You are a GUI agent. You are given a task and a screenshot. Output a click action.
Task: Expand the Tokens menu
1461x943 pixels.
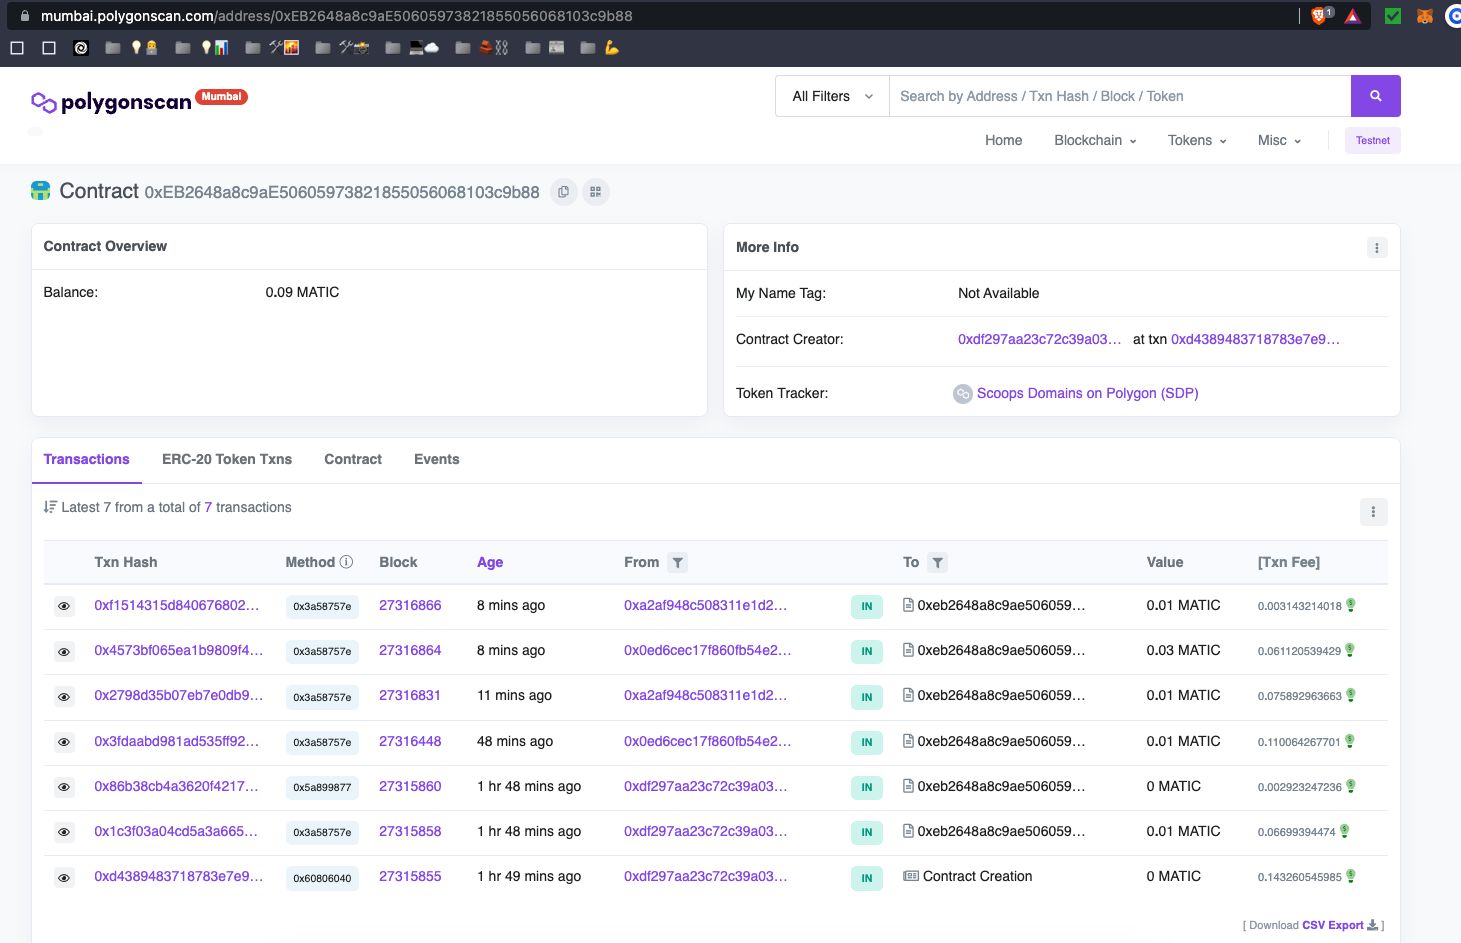(x=1197, y=140)
